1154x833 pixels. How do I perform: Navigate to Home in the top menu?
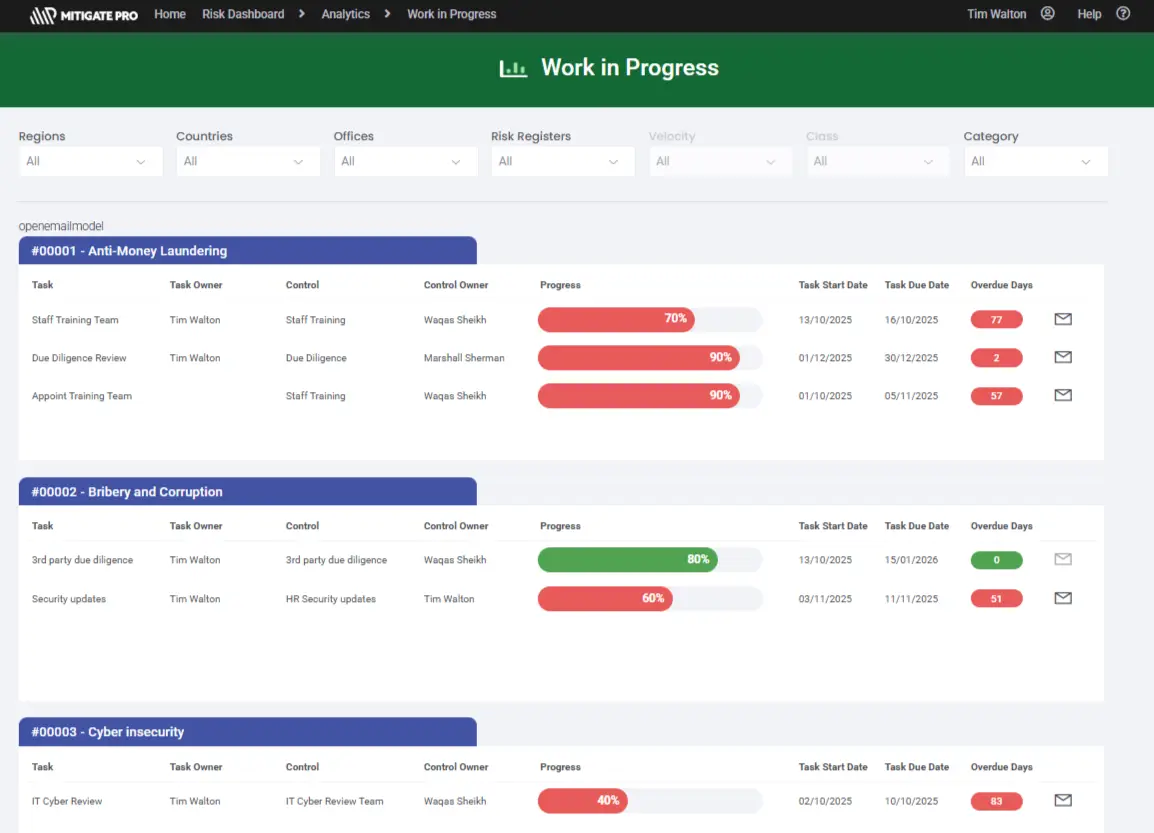click(169, 14)
